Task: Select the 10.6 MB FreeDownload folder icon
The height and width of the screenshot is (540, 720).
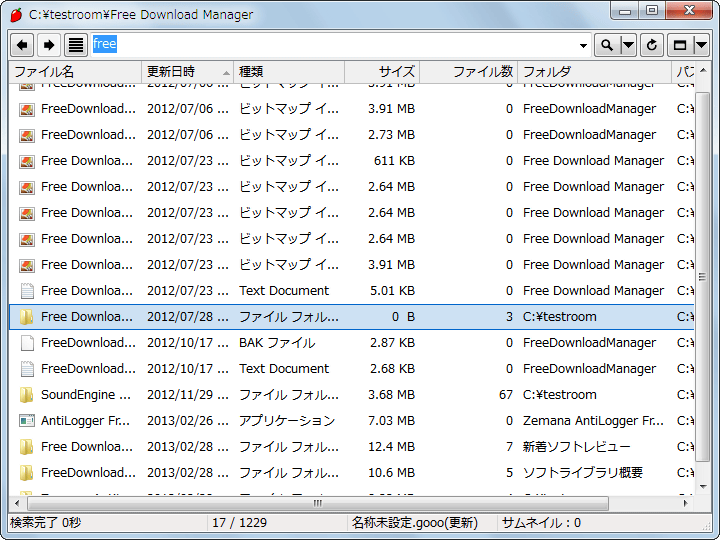Action: (x=27, y=473)
